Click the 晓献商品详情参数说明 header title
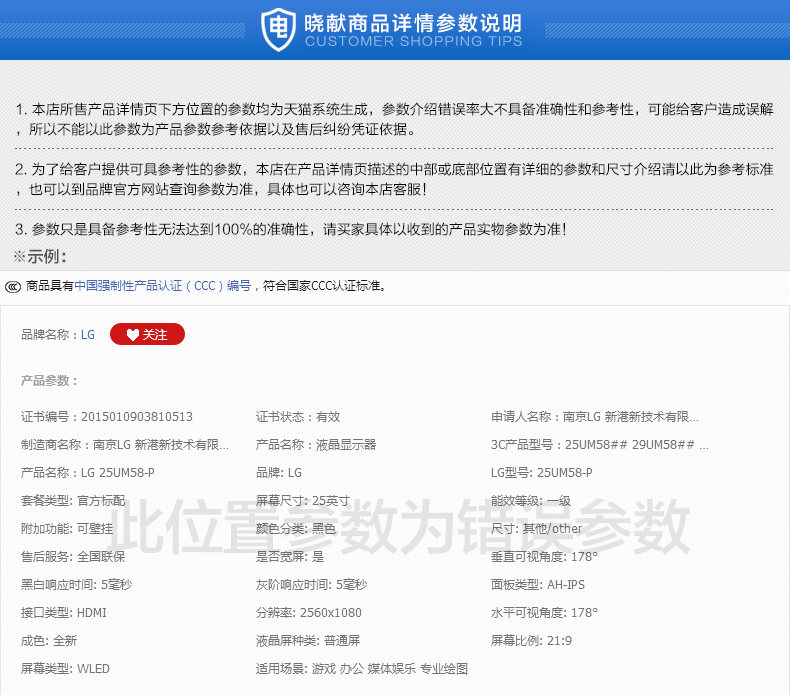The width and height of the screenshot is (790, 695). pyautogui.click(x=413, y=23)
